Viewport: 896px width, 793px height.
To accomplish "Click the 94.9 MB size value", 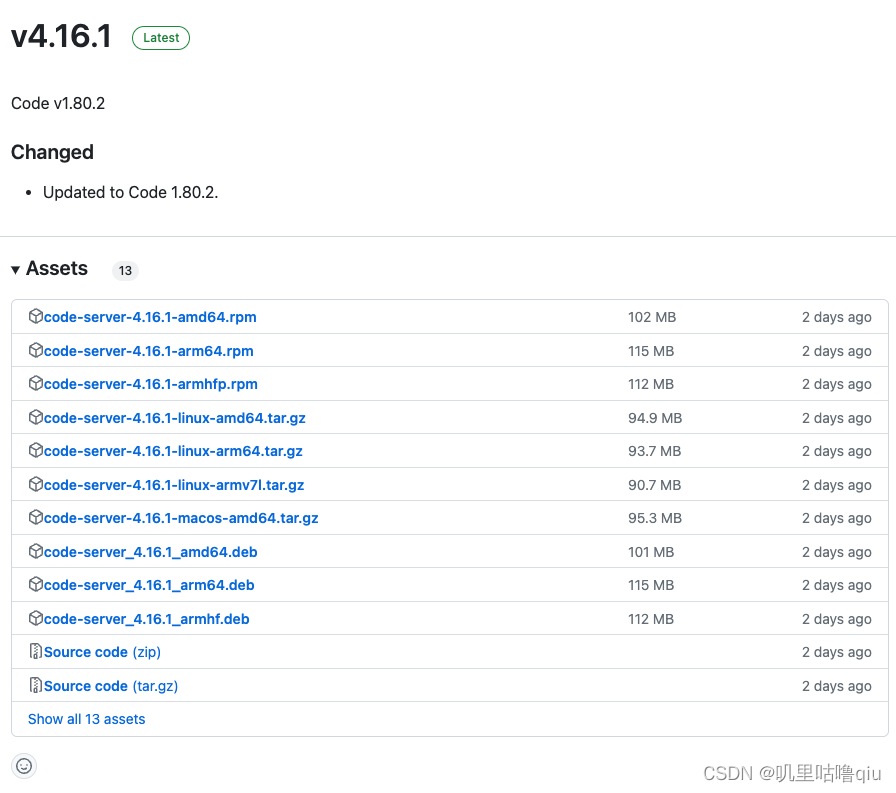I will click(655, 418).
